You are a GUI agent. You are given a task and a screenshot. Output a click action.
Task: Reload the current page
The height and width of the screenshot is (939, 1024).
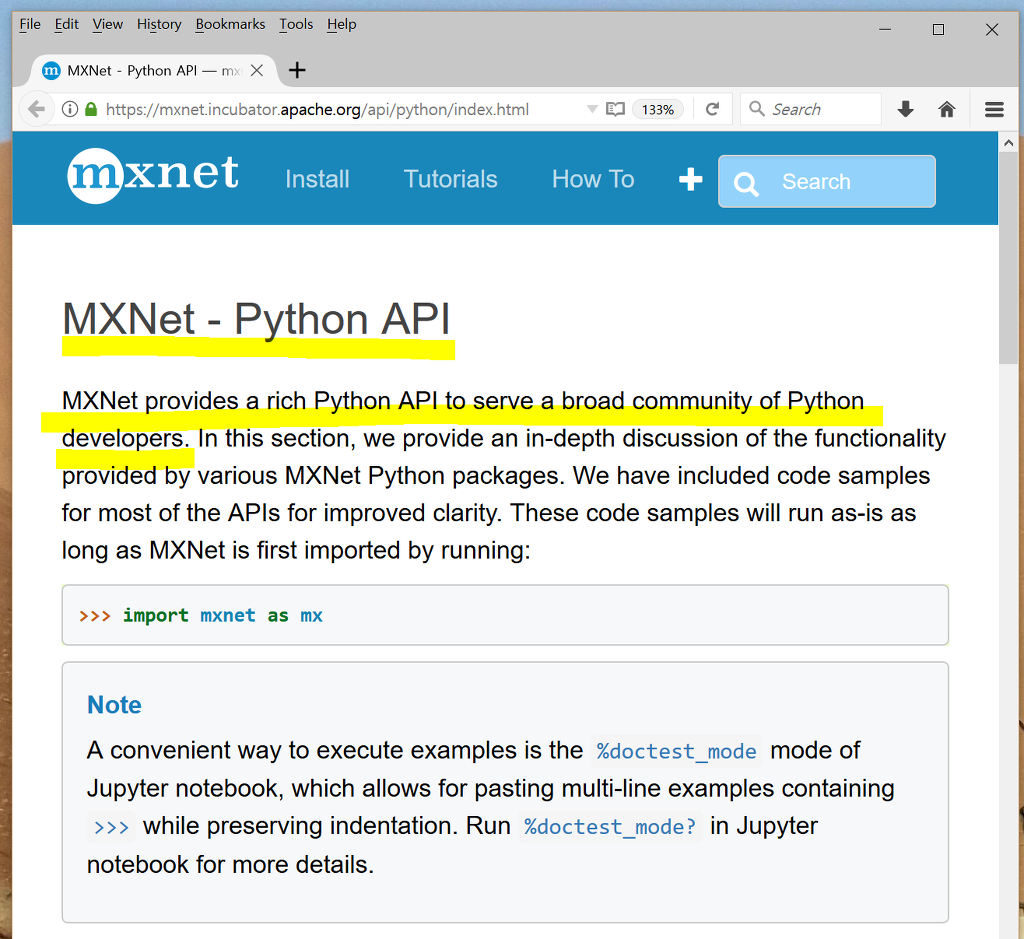click(712, 109)
